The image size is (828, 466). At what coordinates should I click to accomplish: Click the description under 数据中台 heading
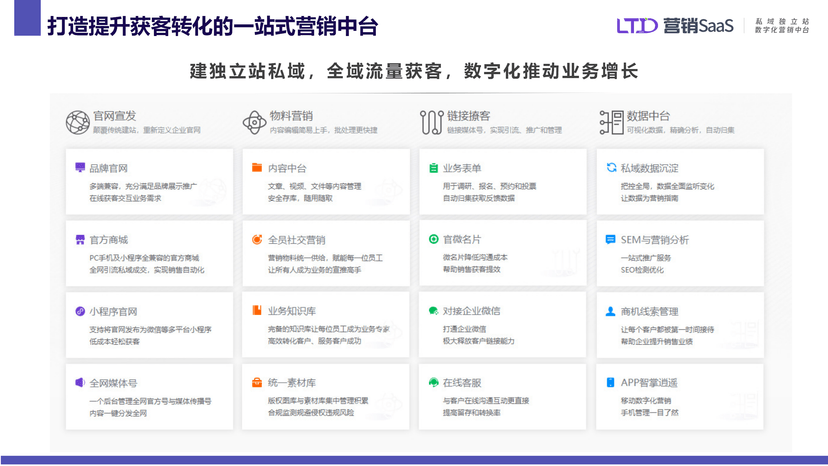click(x=680, y=130)
